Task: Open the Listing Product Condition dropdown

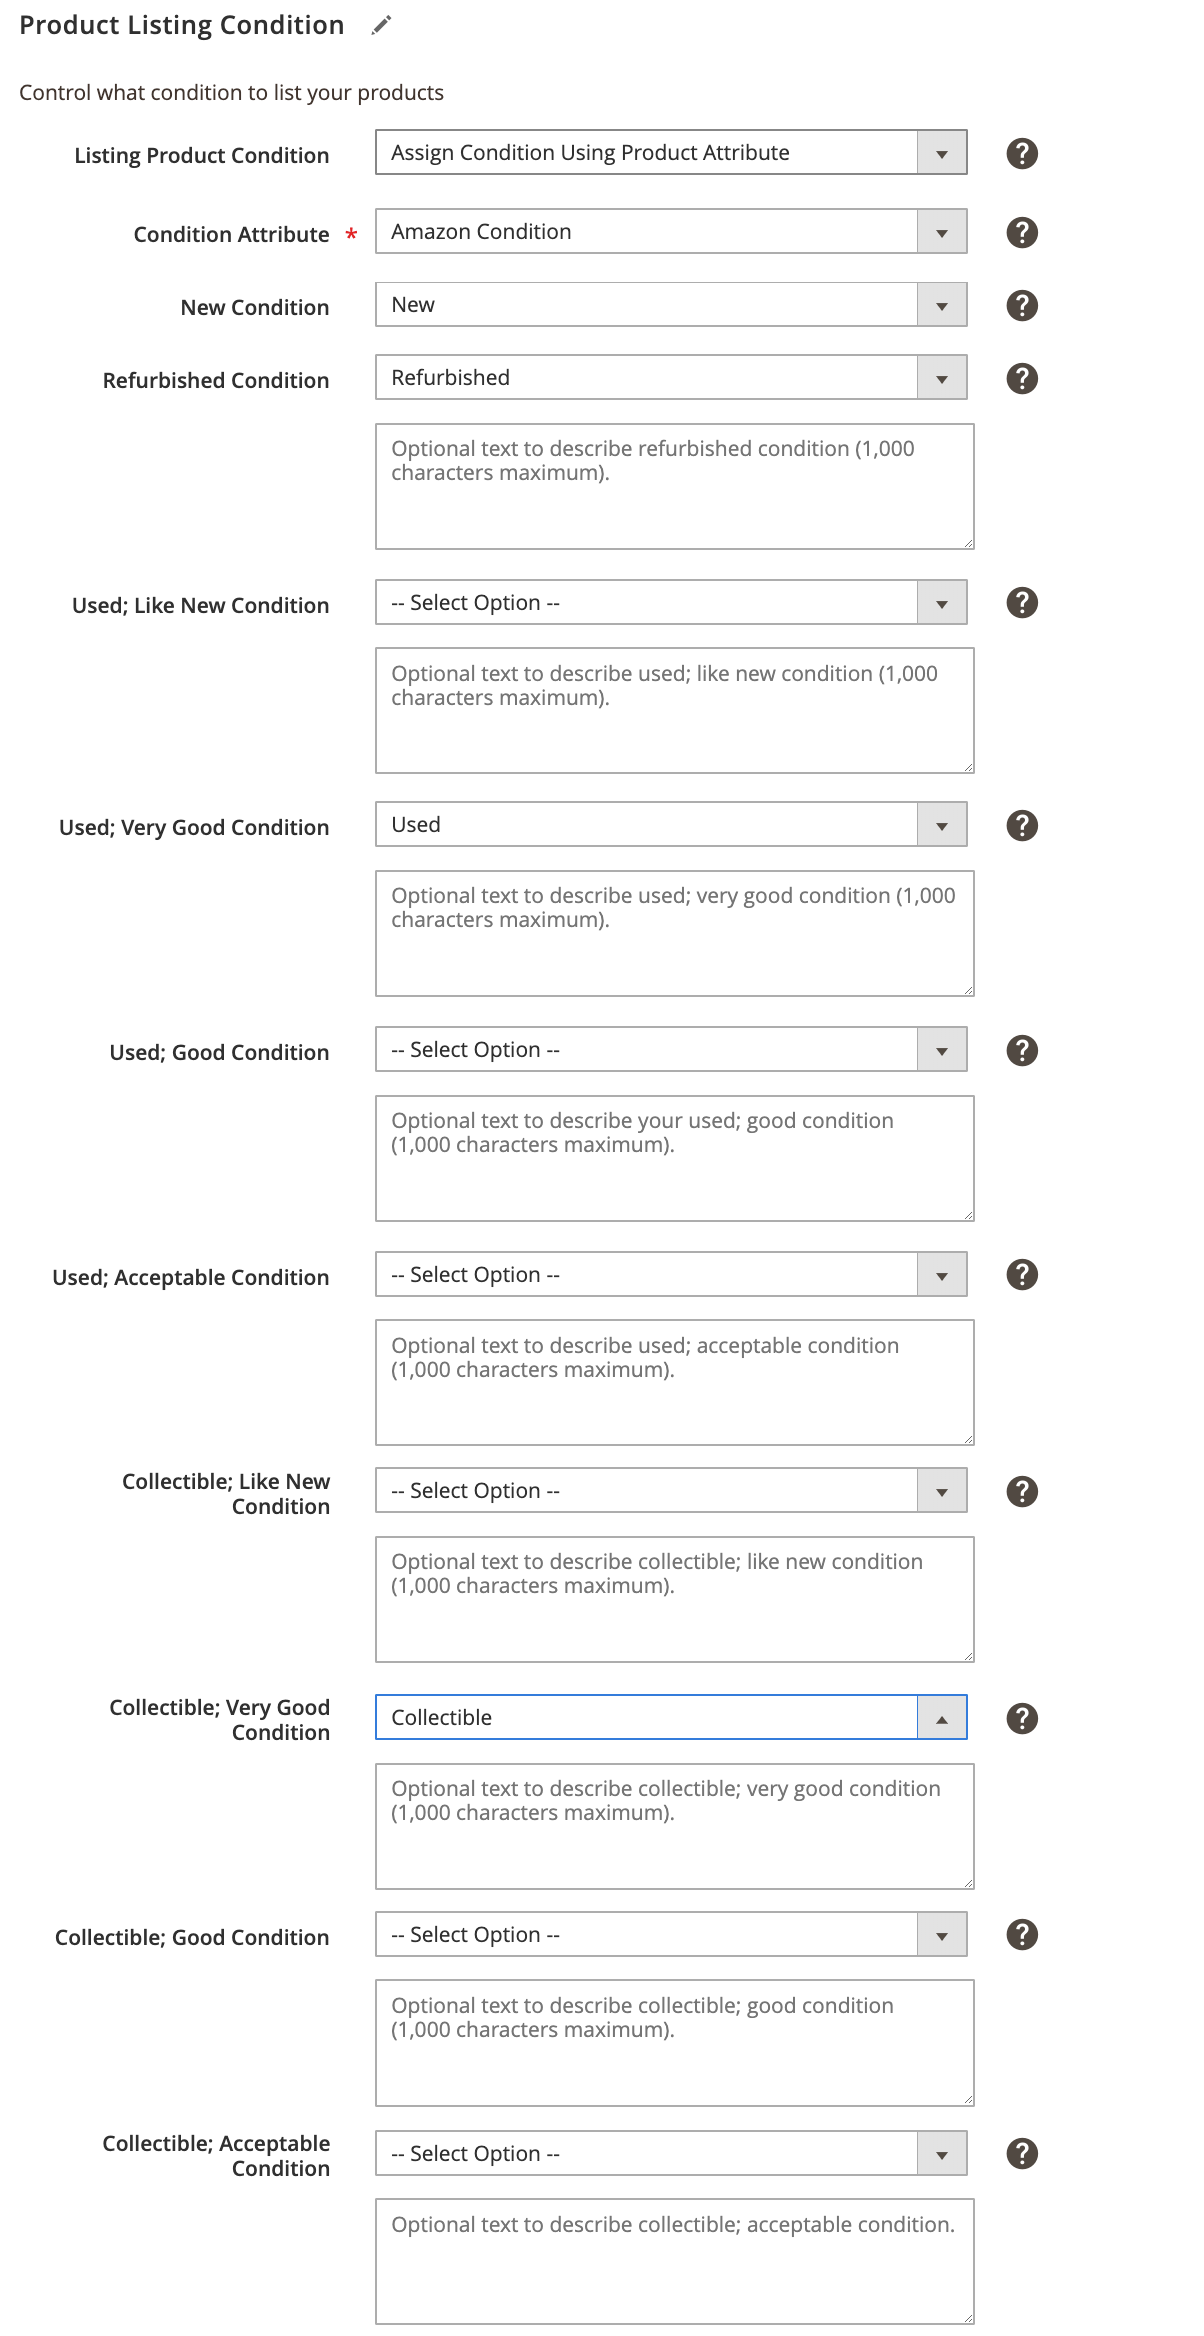Action: click(671, 152)
